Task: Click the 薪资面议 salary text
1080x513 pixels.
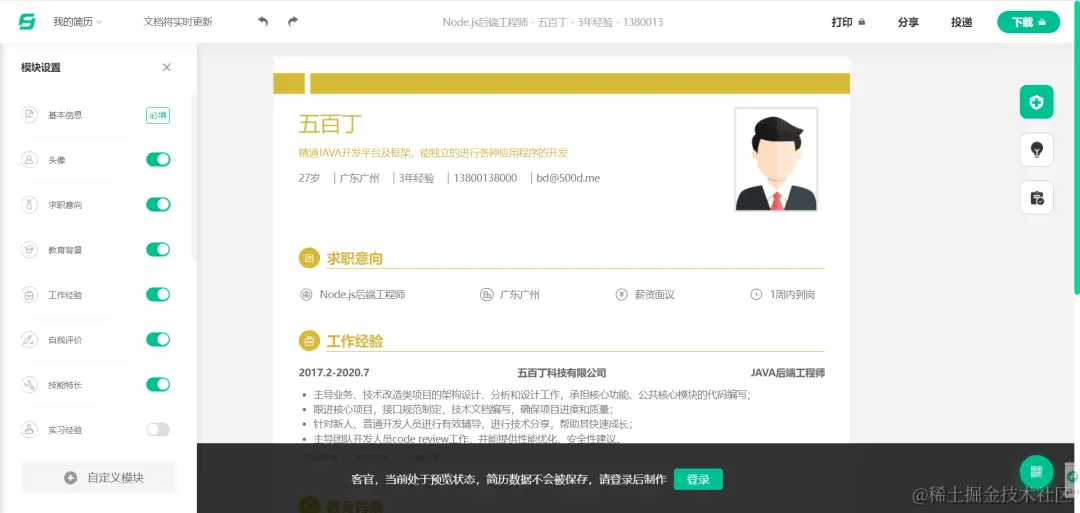Action: click(x=654, y=295)
